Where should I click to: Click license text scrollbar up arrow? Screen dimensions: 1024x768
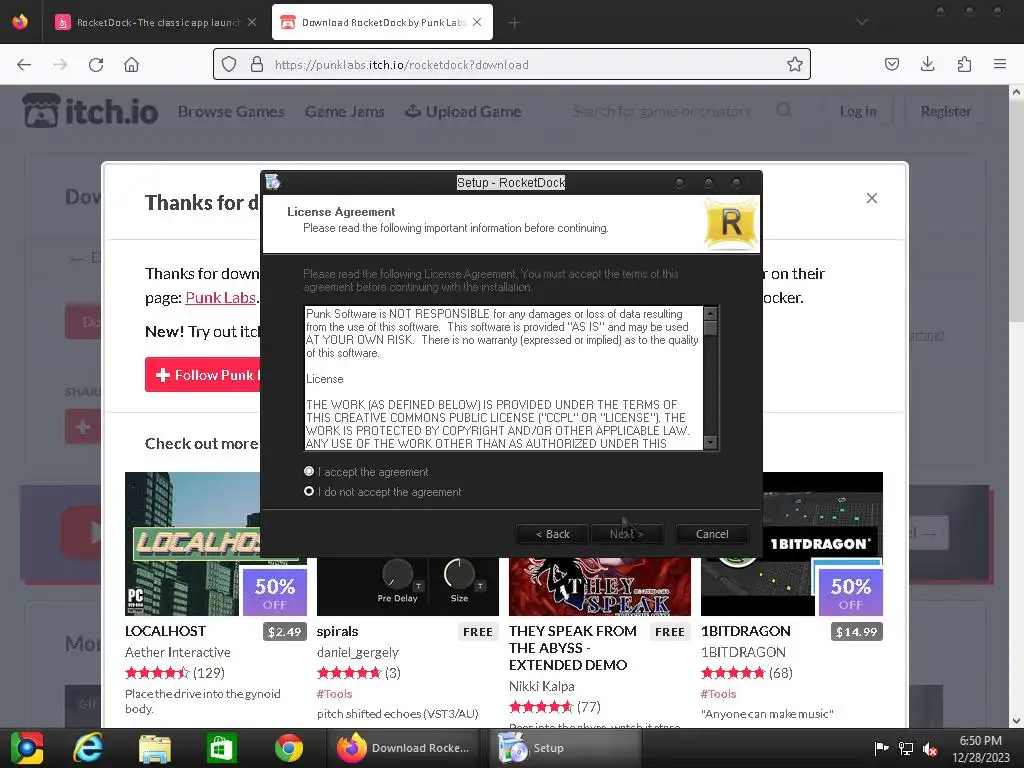[711, 313]
